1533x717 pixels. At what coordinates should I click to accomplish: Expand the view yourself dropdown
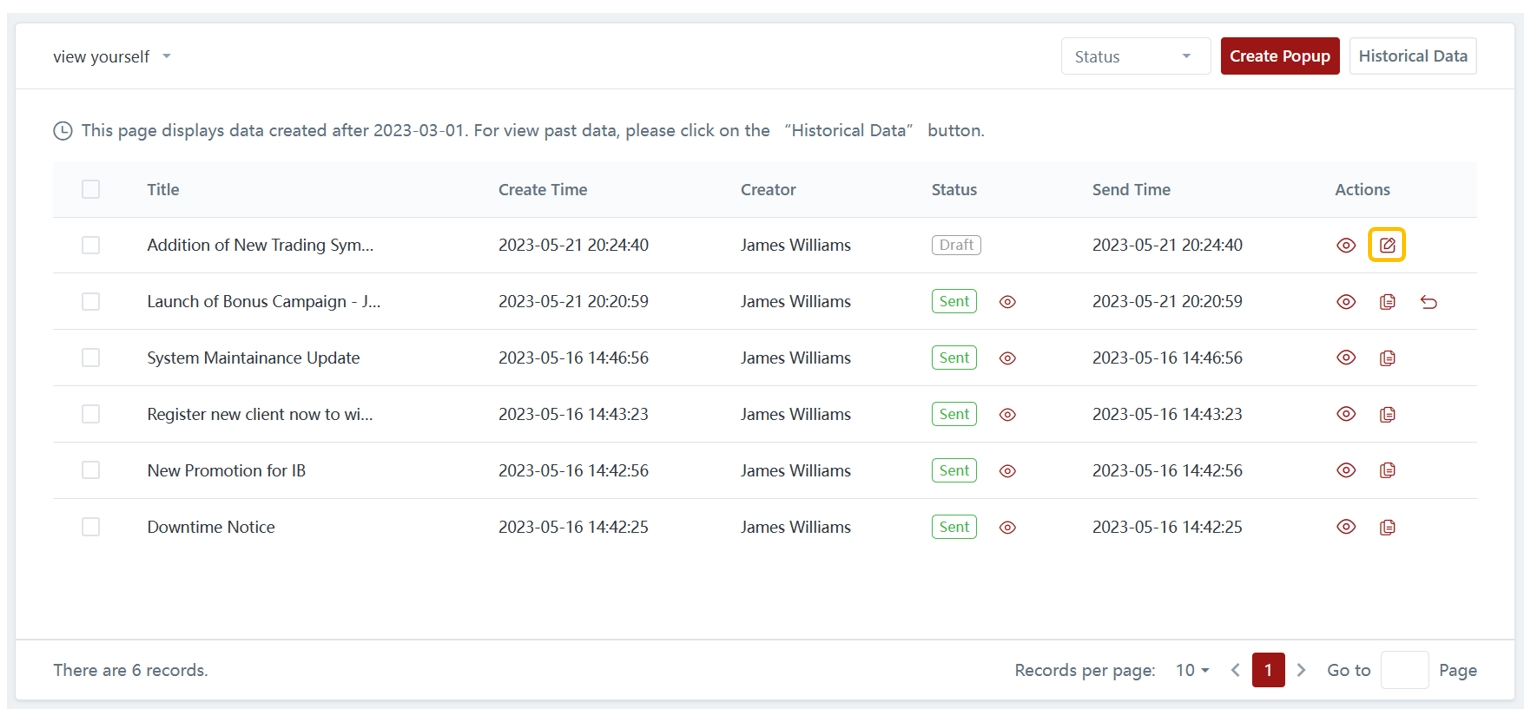pos(112,57)
